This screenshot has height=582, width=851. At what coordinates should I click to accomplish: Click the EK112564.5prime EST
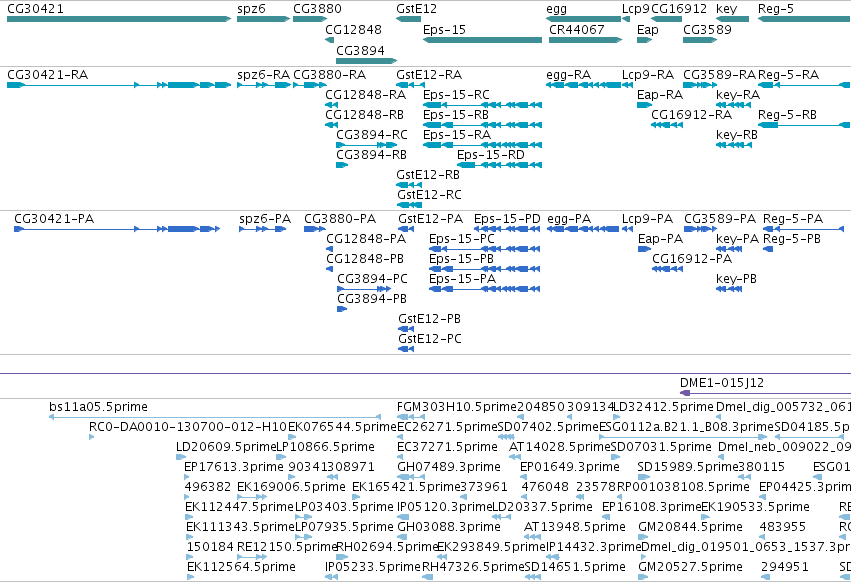pyautogui.click(x=190, y=578)
